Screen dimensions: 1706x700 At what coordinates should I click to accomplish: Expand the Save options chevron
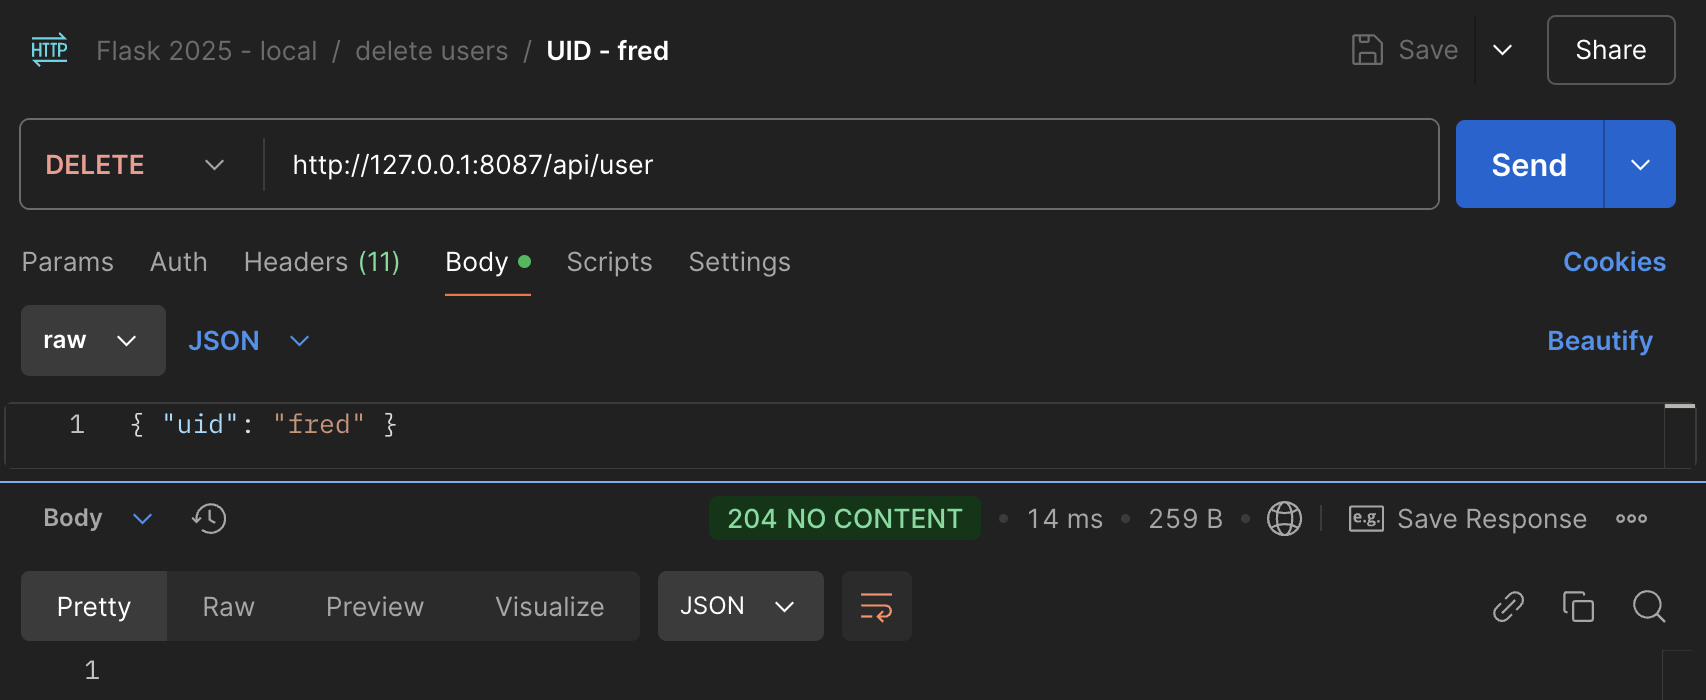tap(1502, 50)
